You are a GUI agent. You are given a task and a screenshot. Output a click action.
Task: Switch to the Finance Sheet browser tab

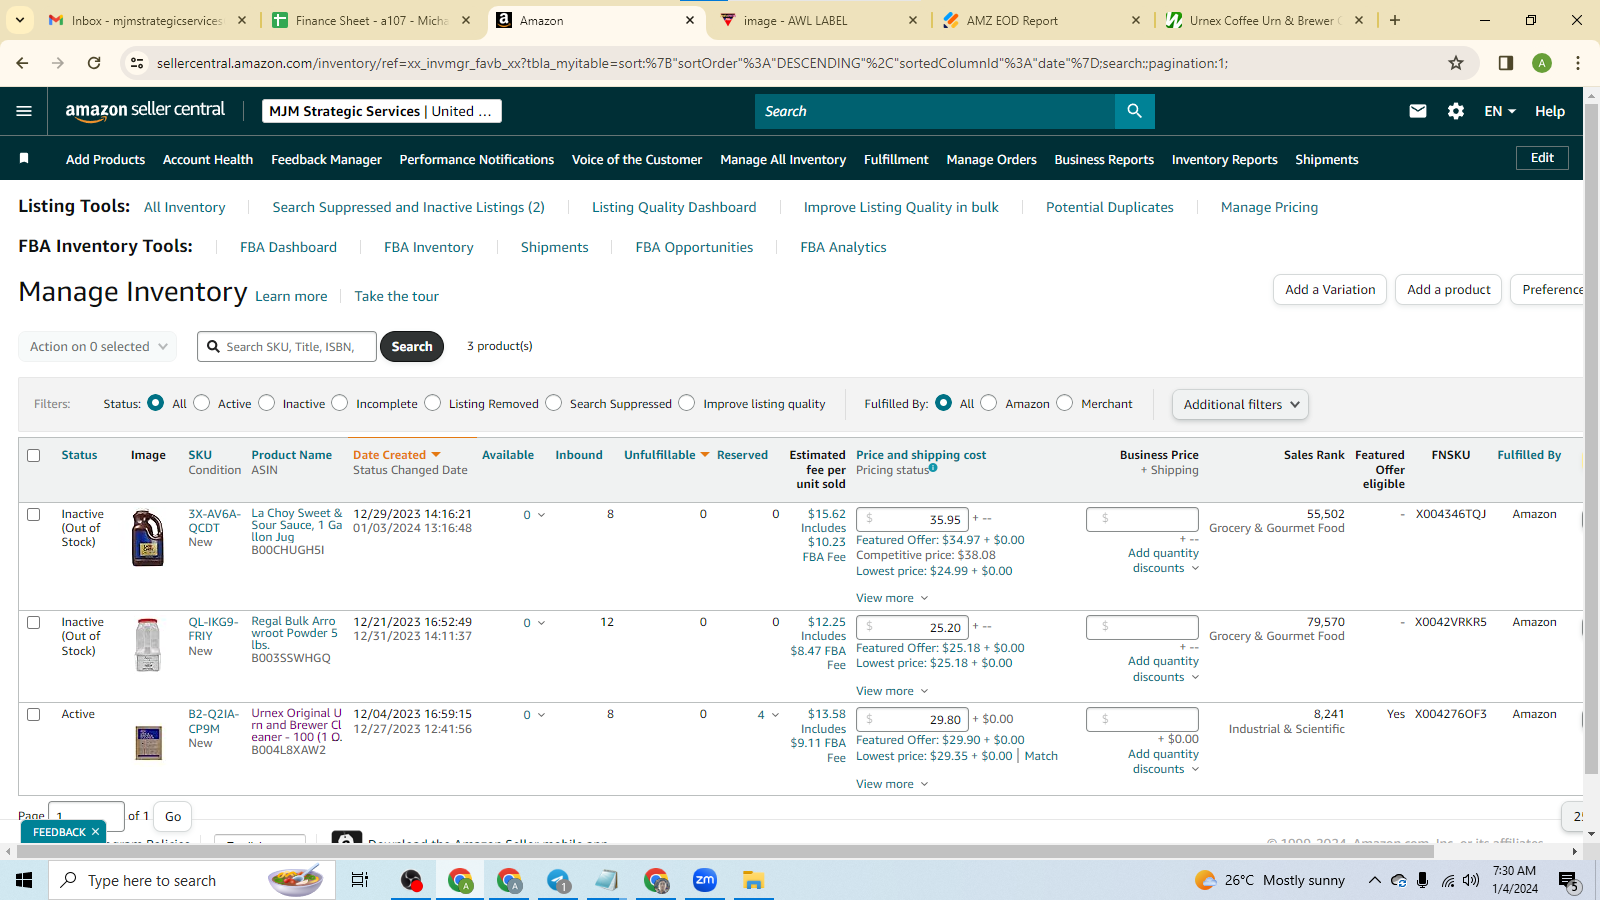click(370, 20)
